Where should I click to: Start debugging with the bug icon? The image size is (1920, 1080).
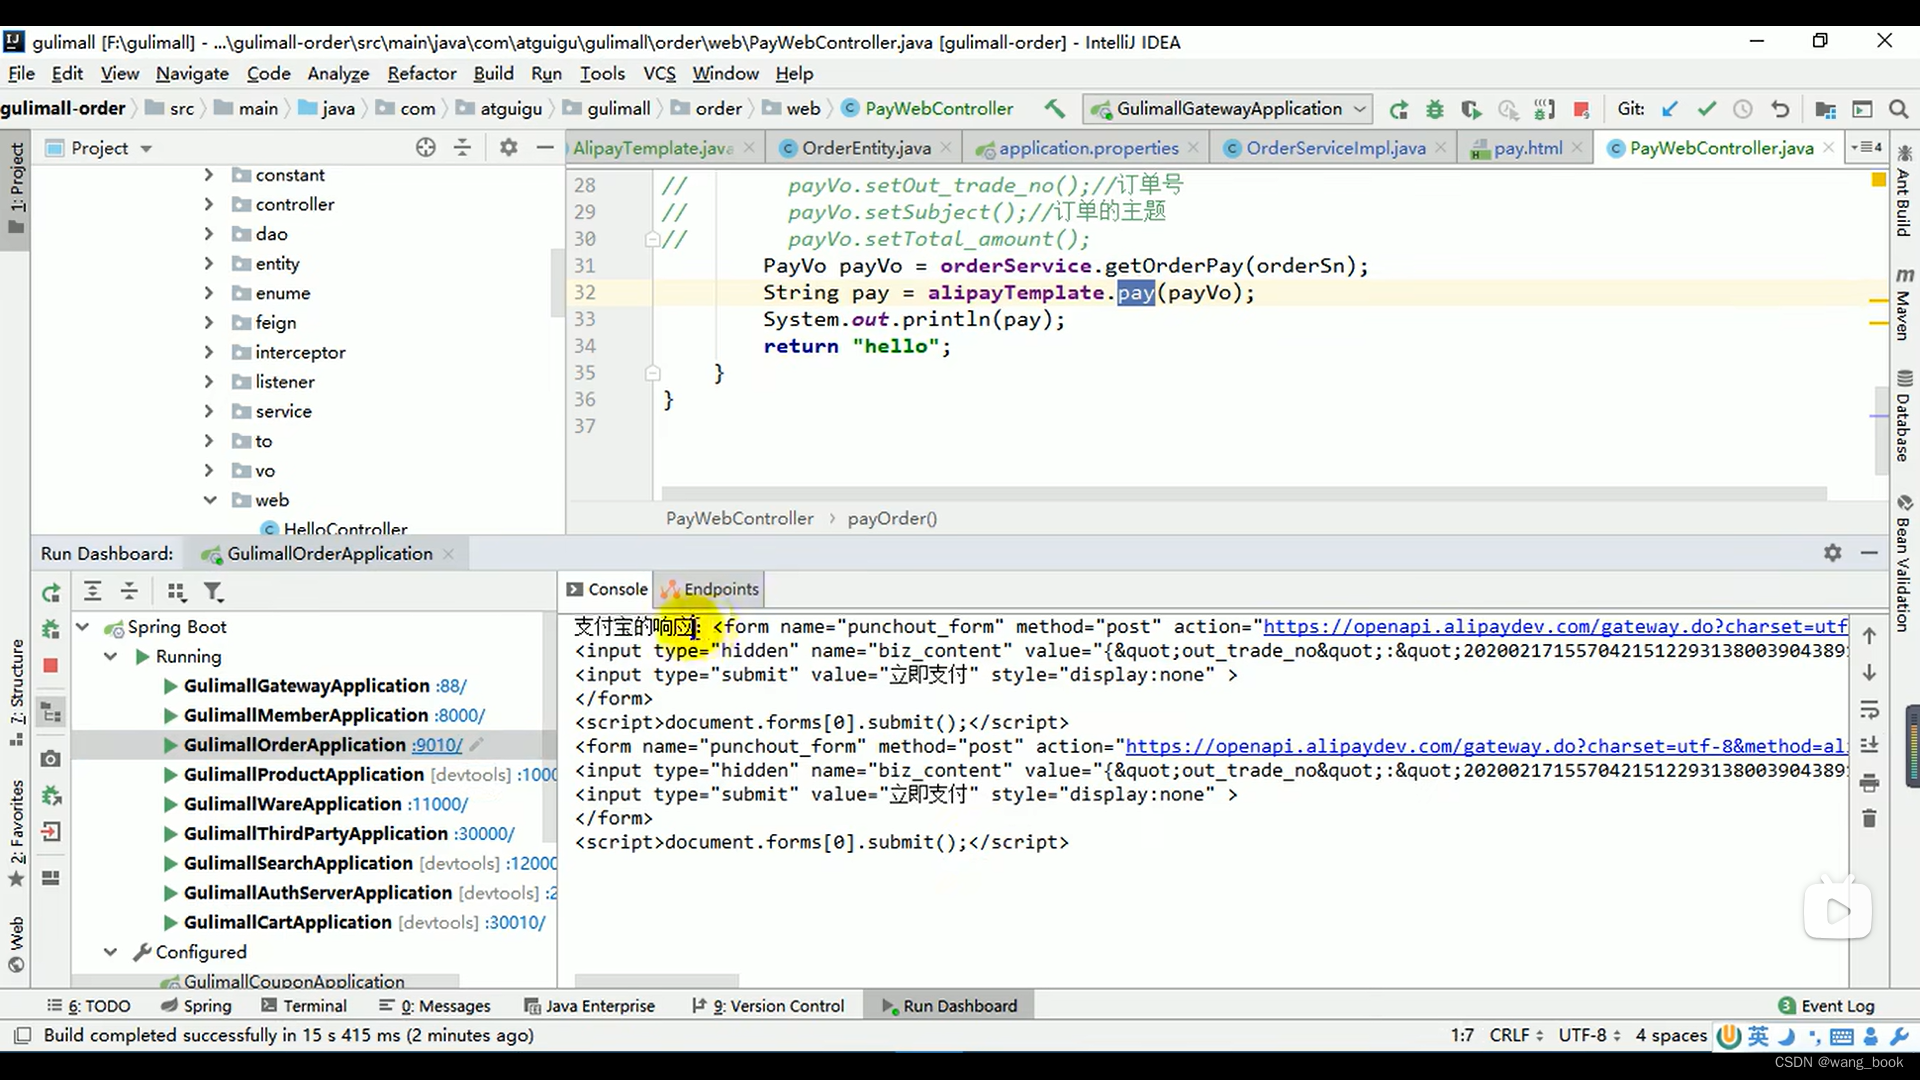pos(1435,109)
